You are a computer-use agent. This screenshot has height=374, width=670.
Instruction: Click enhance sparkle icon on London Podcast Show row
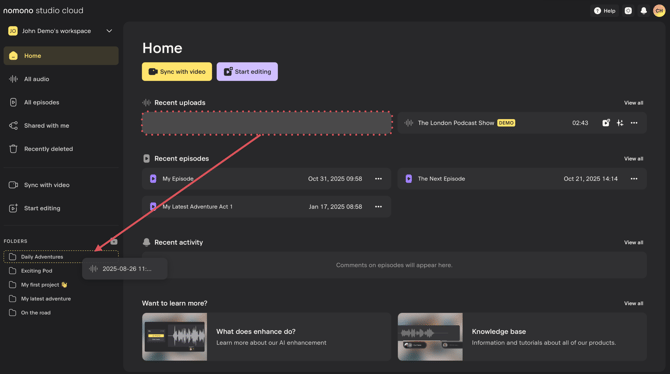click(620, 123)
